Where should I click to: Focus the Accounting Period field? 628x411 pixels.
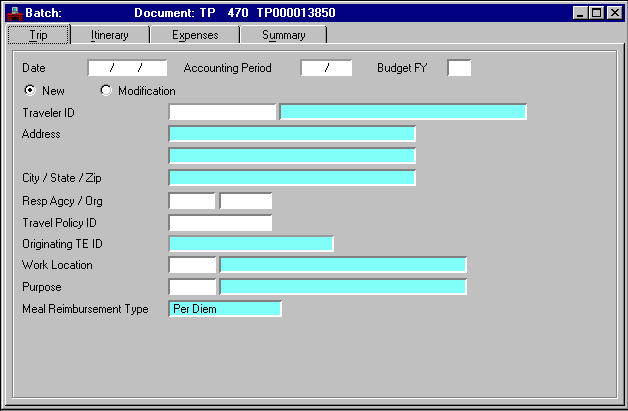tap(326, 68)
